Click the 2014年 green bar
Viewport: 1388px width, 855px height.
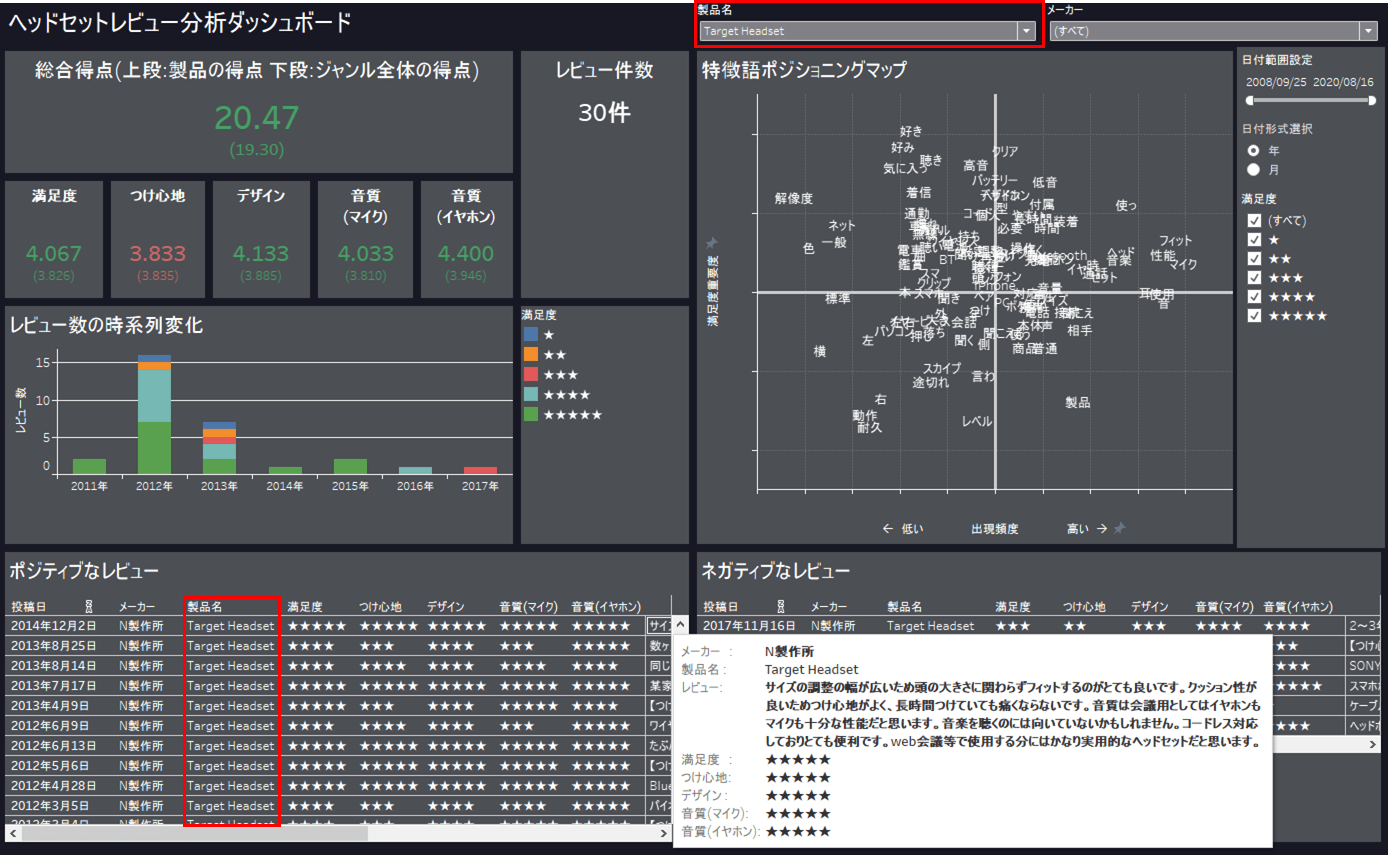pos(285,470)
